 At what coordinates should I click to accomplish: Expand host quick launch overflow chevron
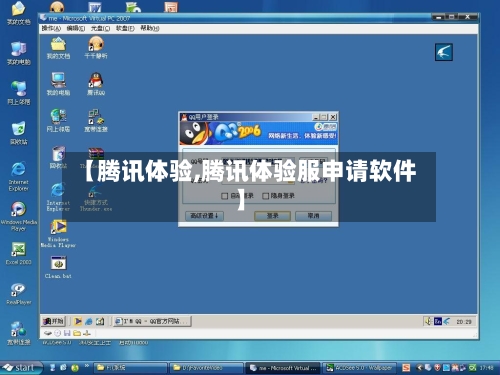coord(87,366)
